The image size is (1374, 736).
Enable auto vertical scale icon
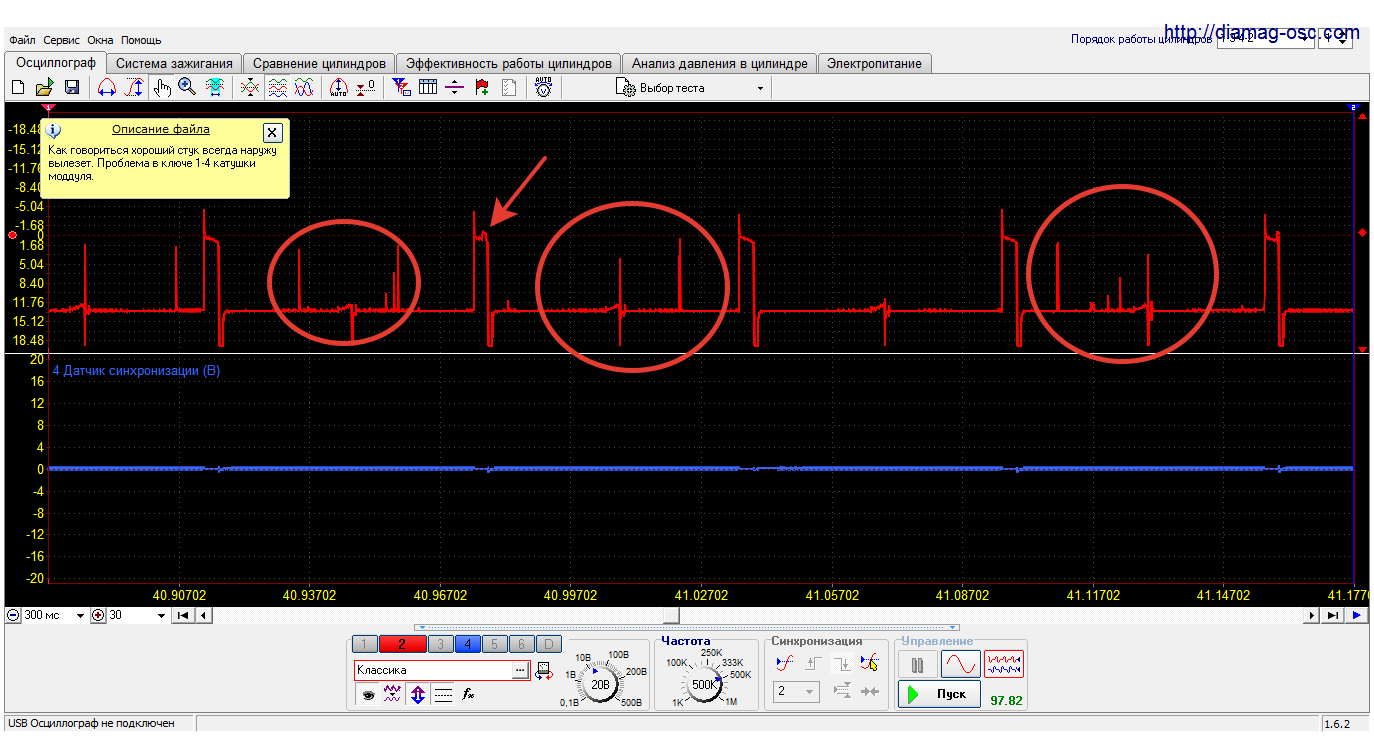[338, 88]
